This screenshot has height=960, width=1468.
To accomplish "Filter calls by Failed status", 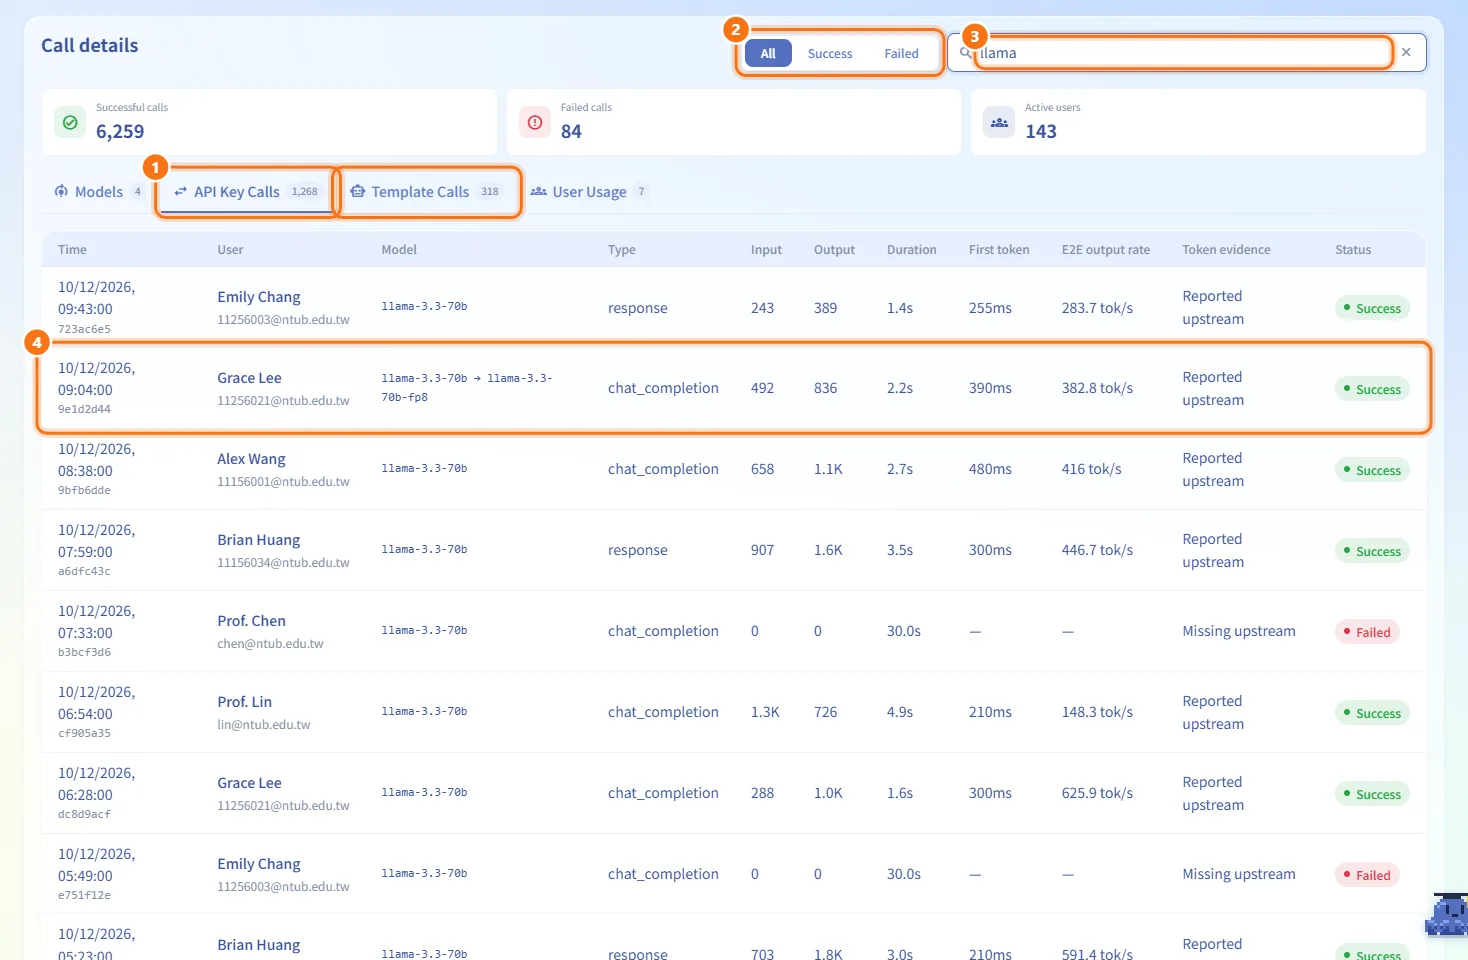I will pos(901,53).
